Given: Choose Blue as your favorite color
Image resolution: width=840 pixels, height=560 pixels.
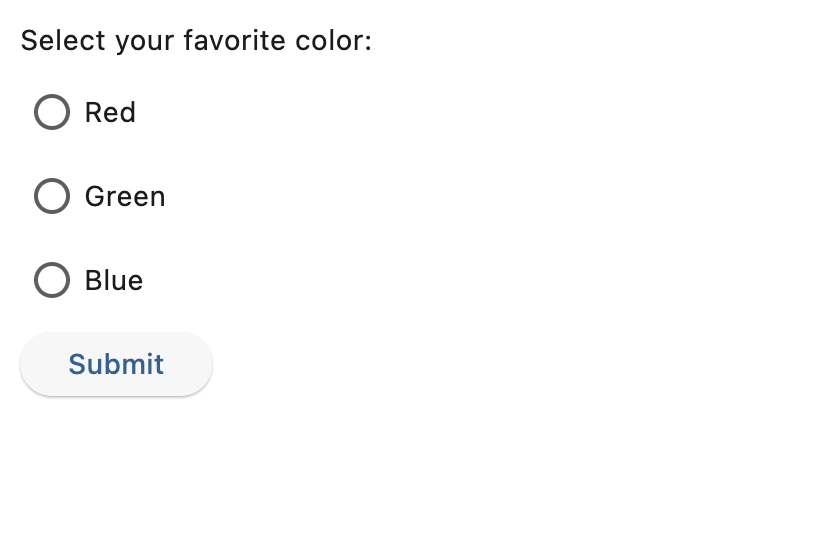Looking at the screenshot, I should coord(52,280).
